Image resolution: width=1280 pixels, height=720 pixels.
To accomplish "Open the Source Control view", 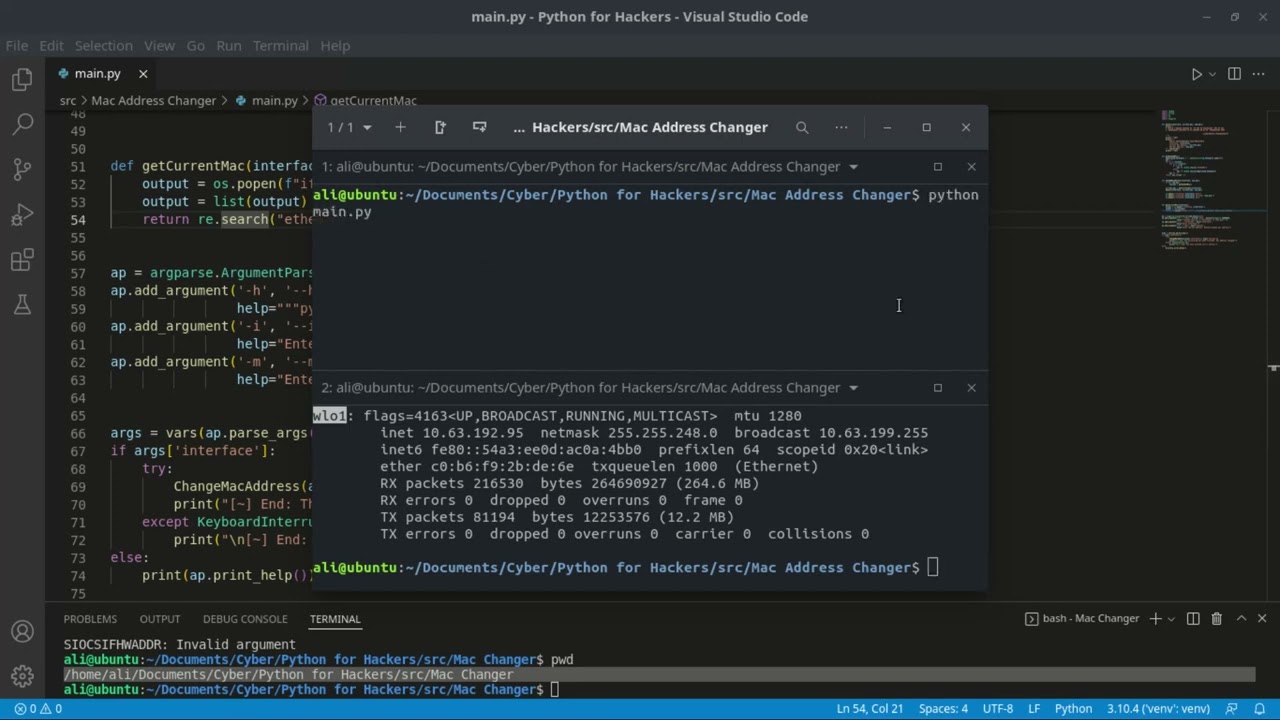I will [22, 170].
